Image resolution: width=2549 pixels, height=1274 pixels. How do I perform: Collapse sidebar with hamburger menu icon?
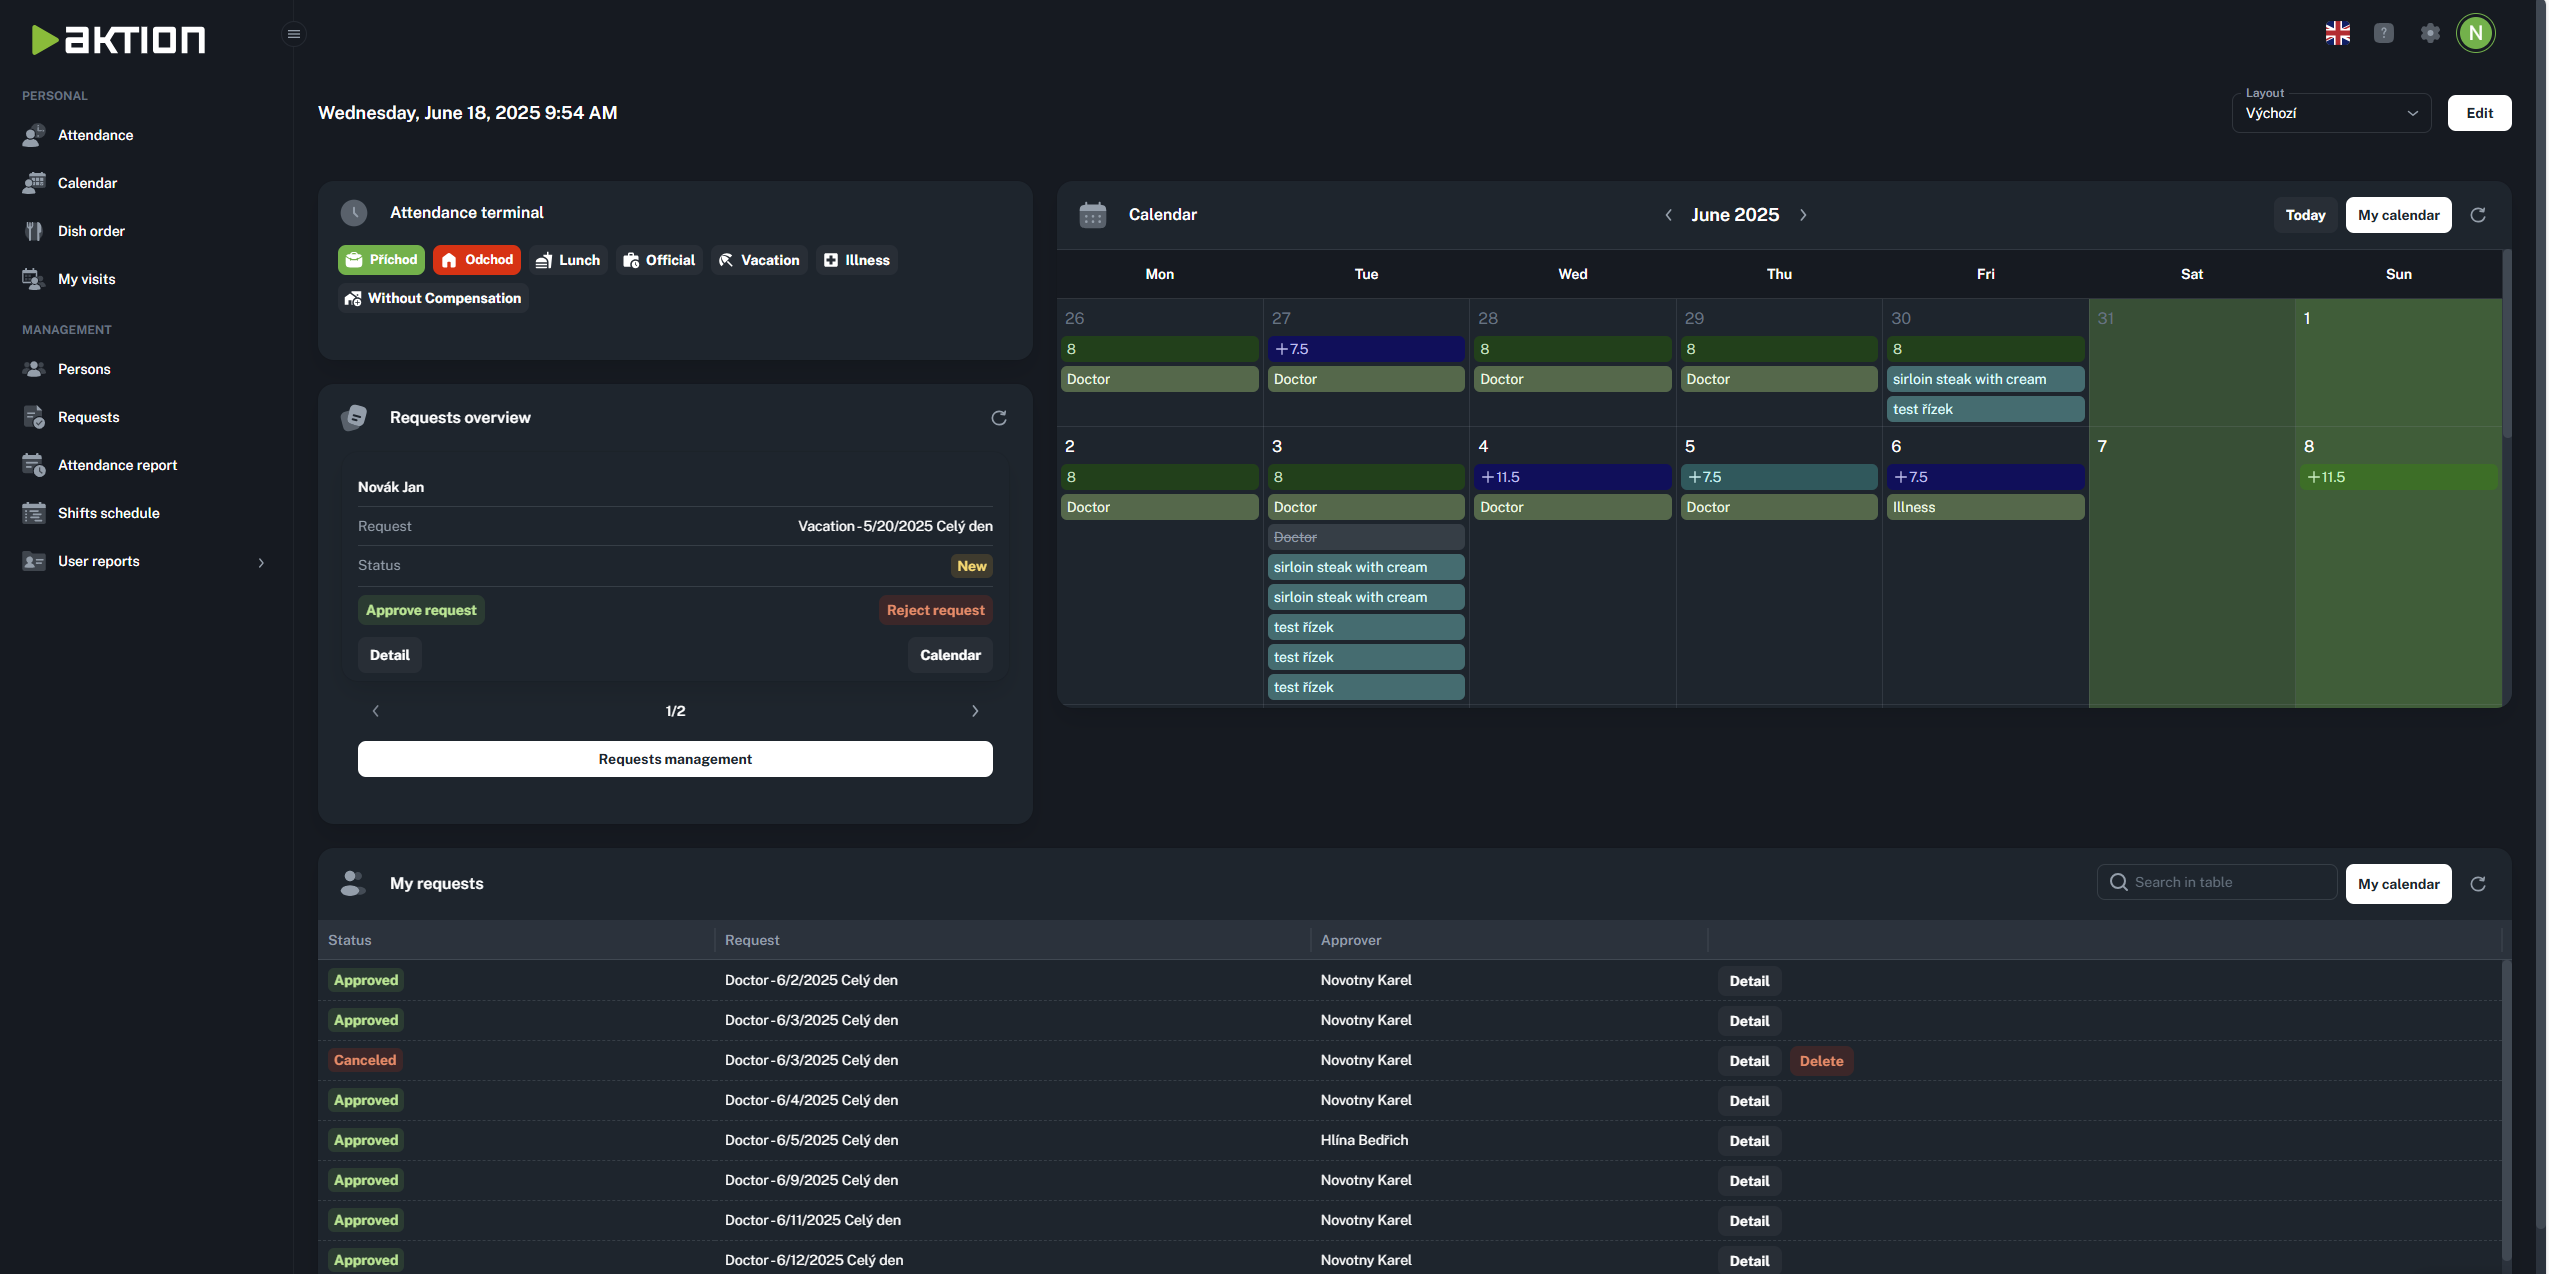pos(293,34)
